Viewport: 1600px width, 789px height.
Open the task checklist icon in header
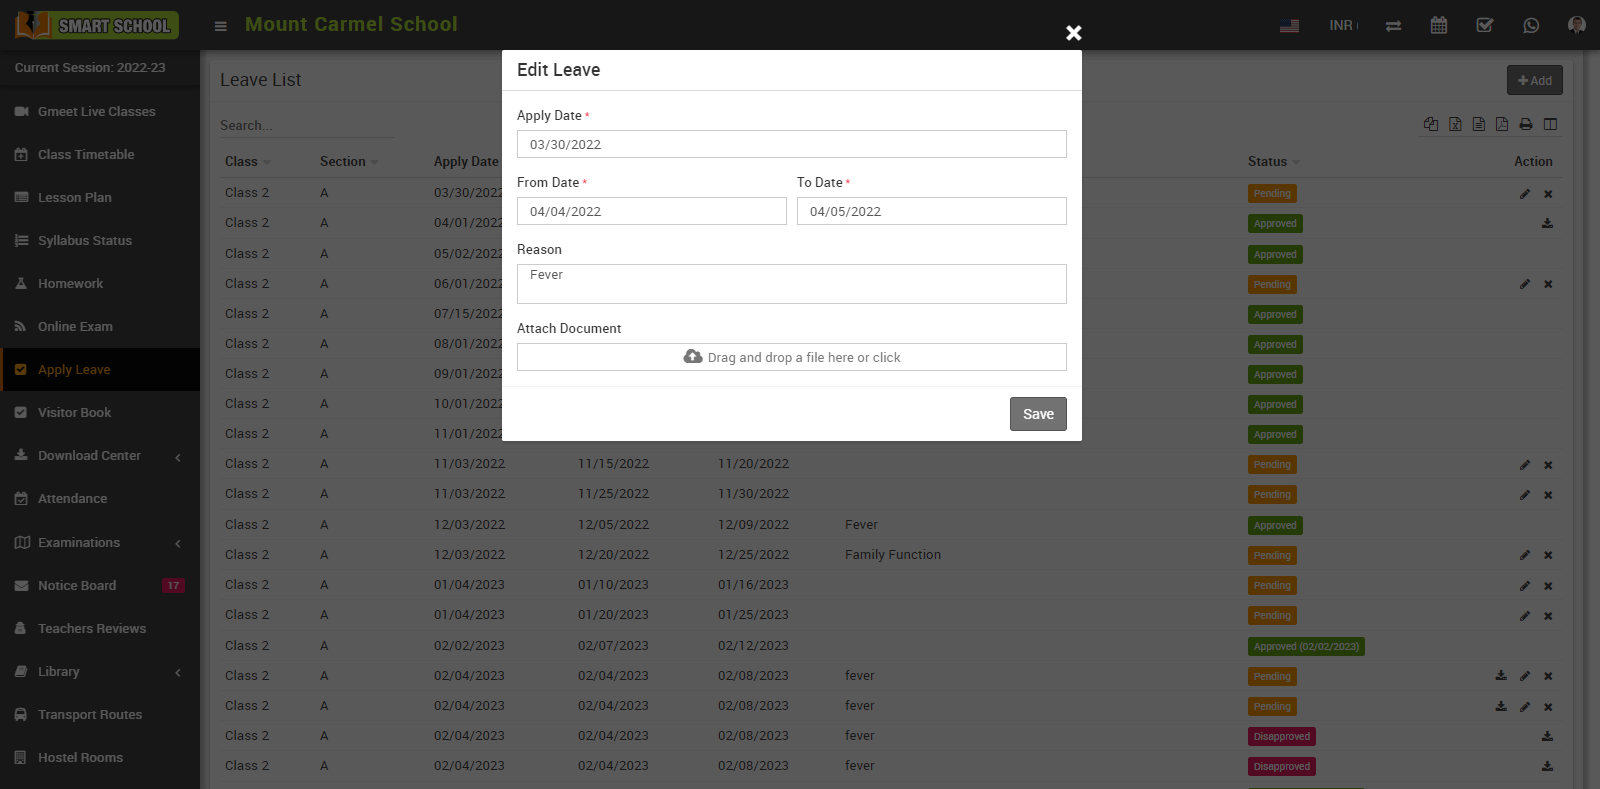[1485, 25]
